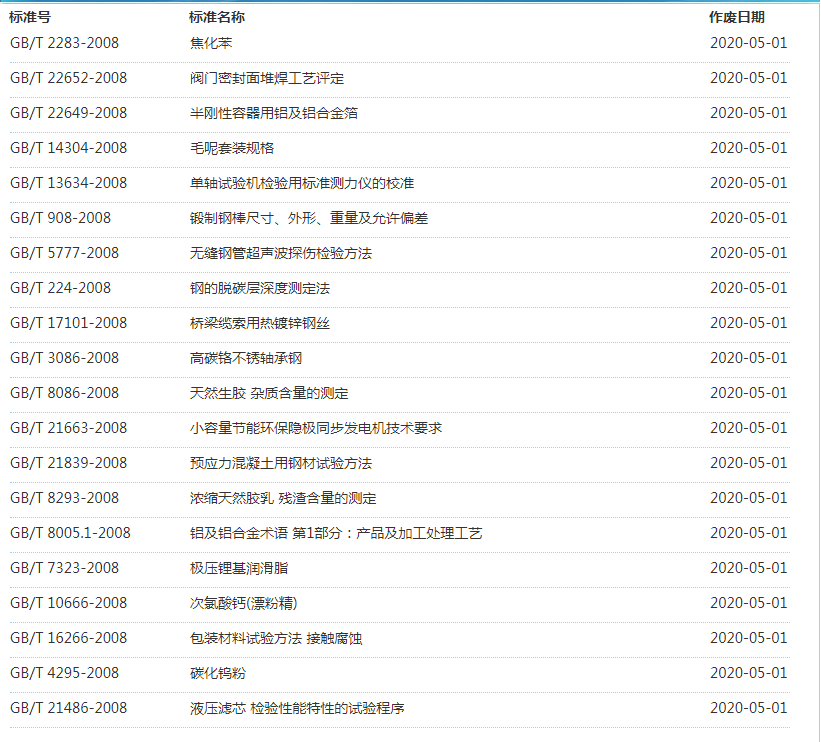The height and width of the screenshot is (742, 821).
Task: Click the 作废日期 column header
Action: [x=737, y=17]
